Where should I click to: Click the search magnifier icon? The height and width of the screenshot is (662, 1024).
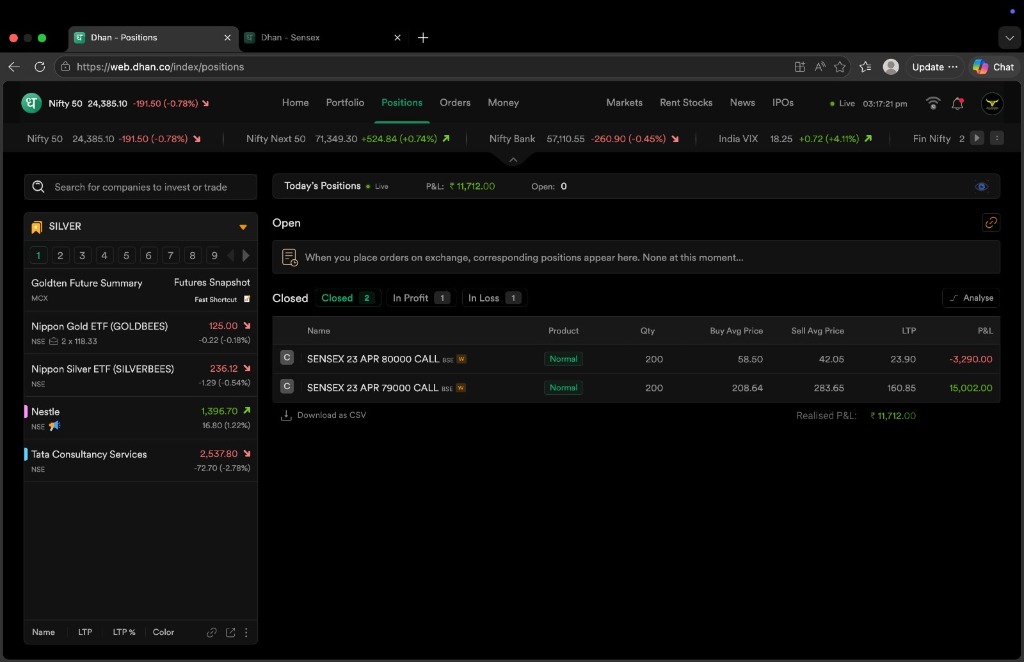tap(39, 187)
